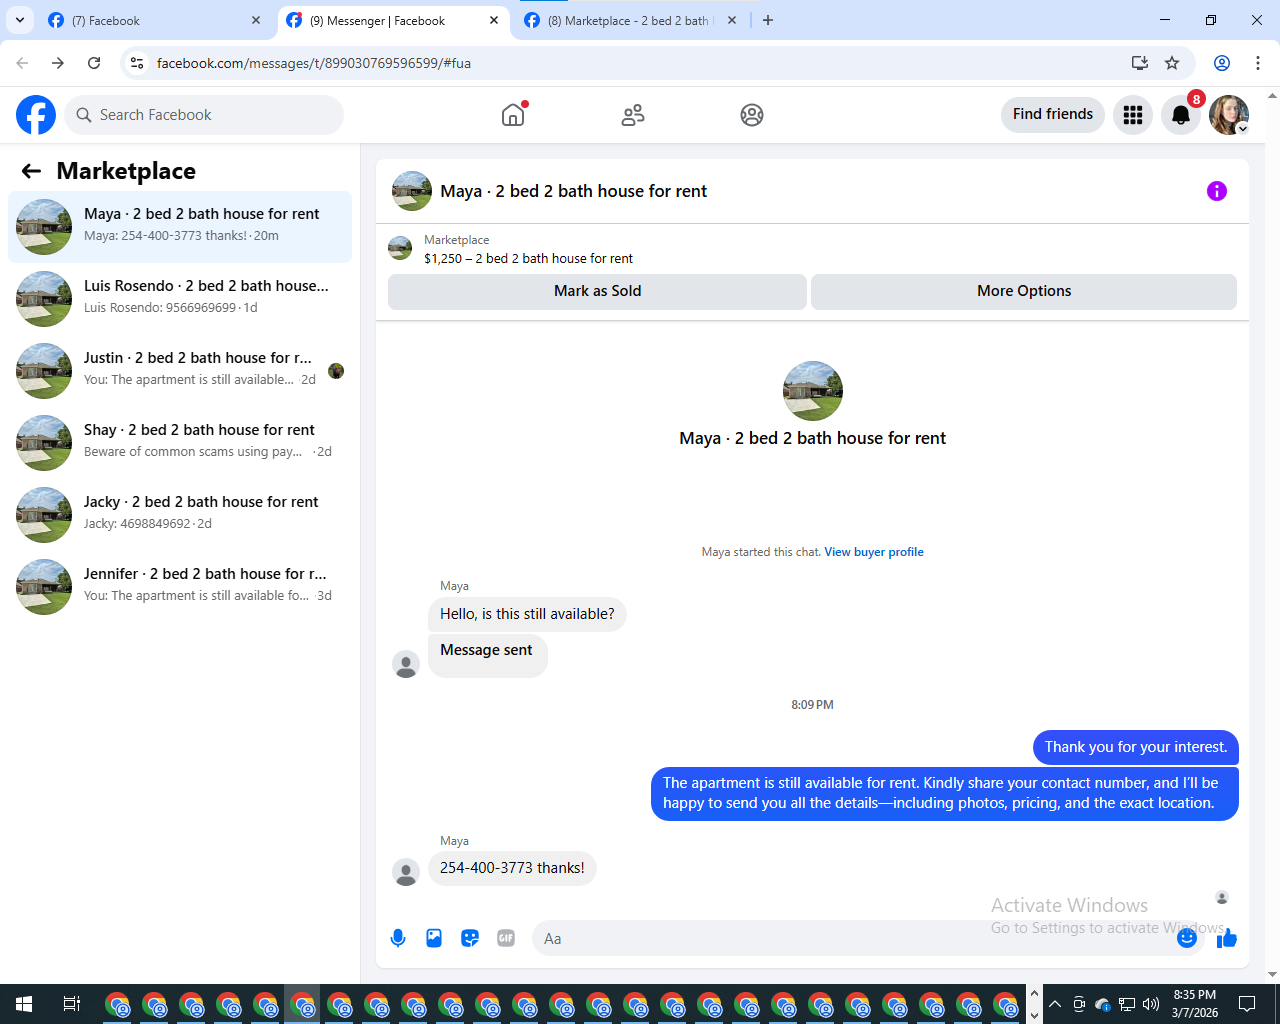
Task: Open the Windows notification center
Action: pos(1247,1004)
